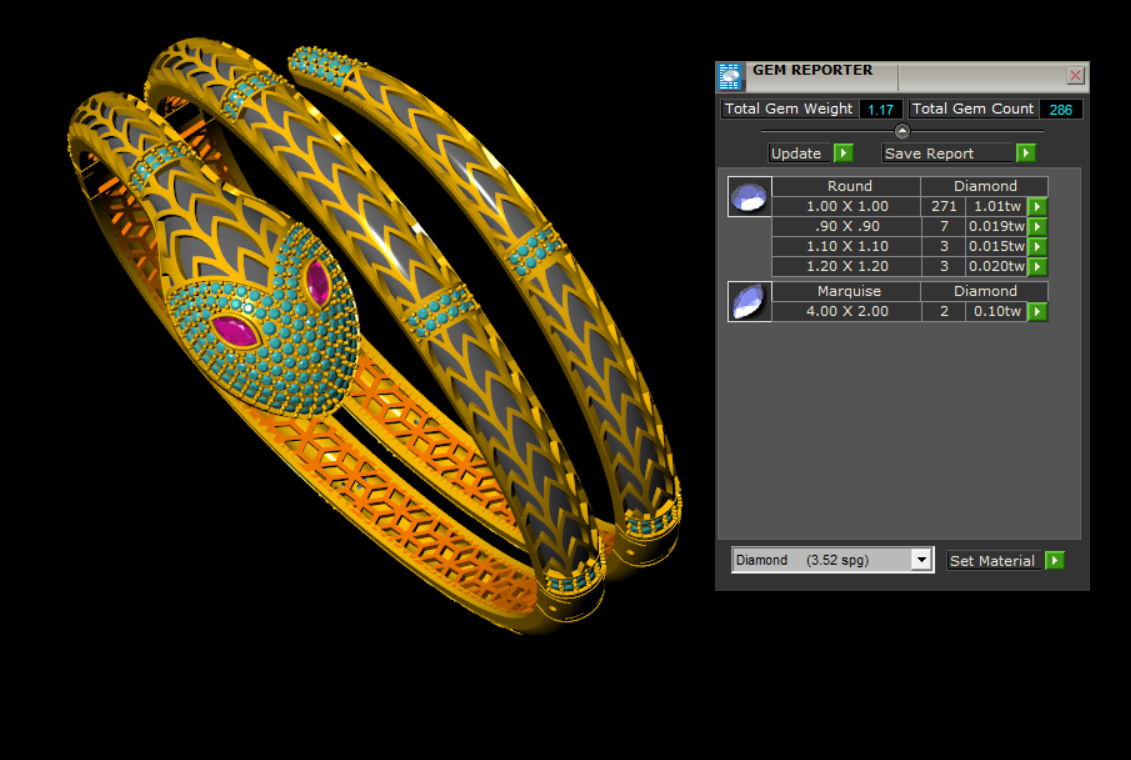Click green arrow for .90 X .90 row

tap(1038, 227)
